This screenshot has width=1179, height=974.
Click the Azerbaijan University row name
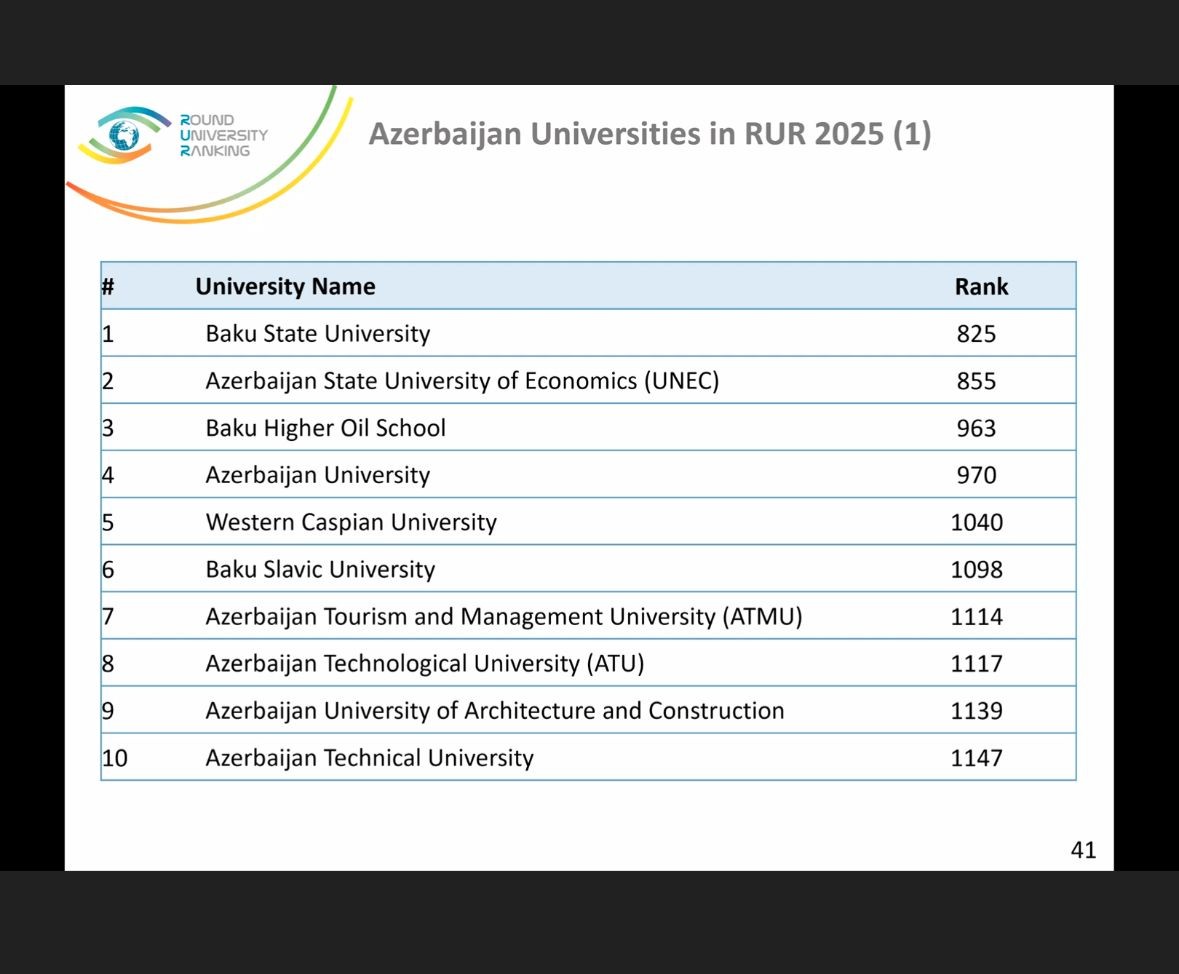pyautogui.click(x=317, y=475)
